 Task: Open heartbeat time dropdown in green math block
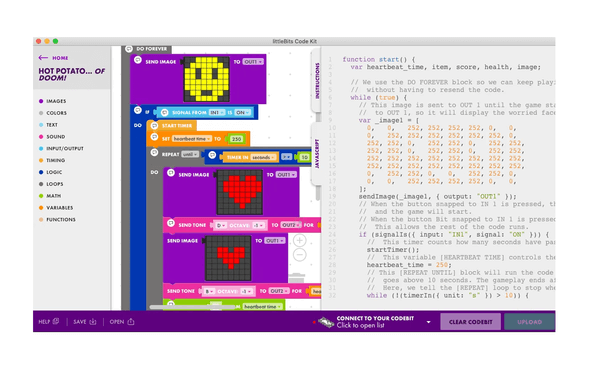point(262,307)
